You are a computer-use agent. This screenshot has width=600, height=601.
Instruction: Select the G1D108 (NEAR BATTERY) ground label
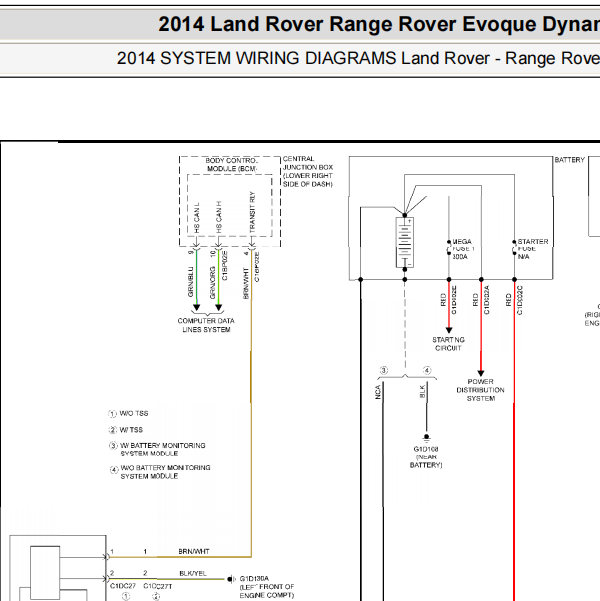(x=426, y=457)
